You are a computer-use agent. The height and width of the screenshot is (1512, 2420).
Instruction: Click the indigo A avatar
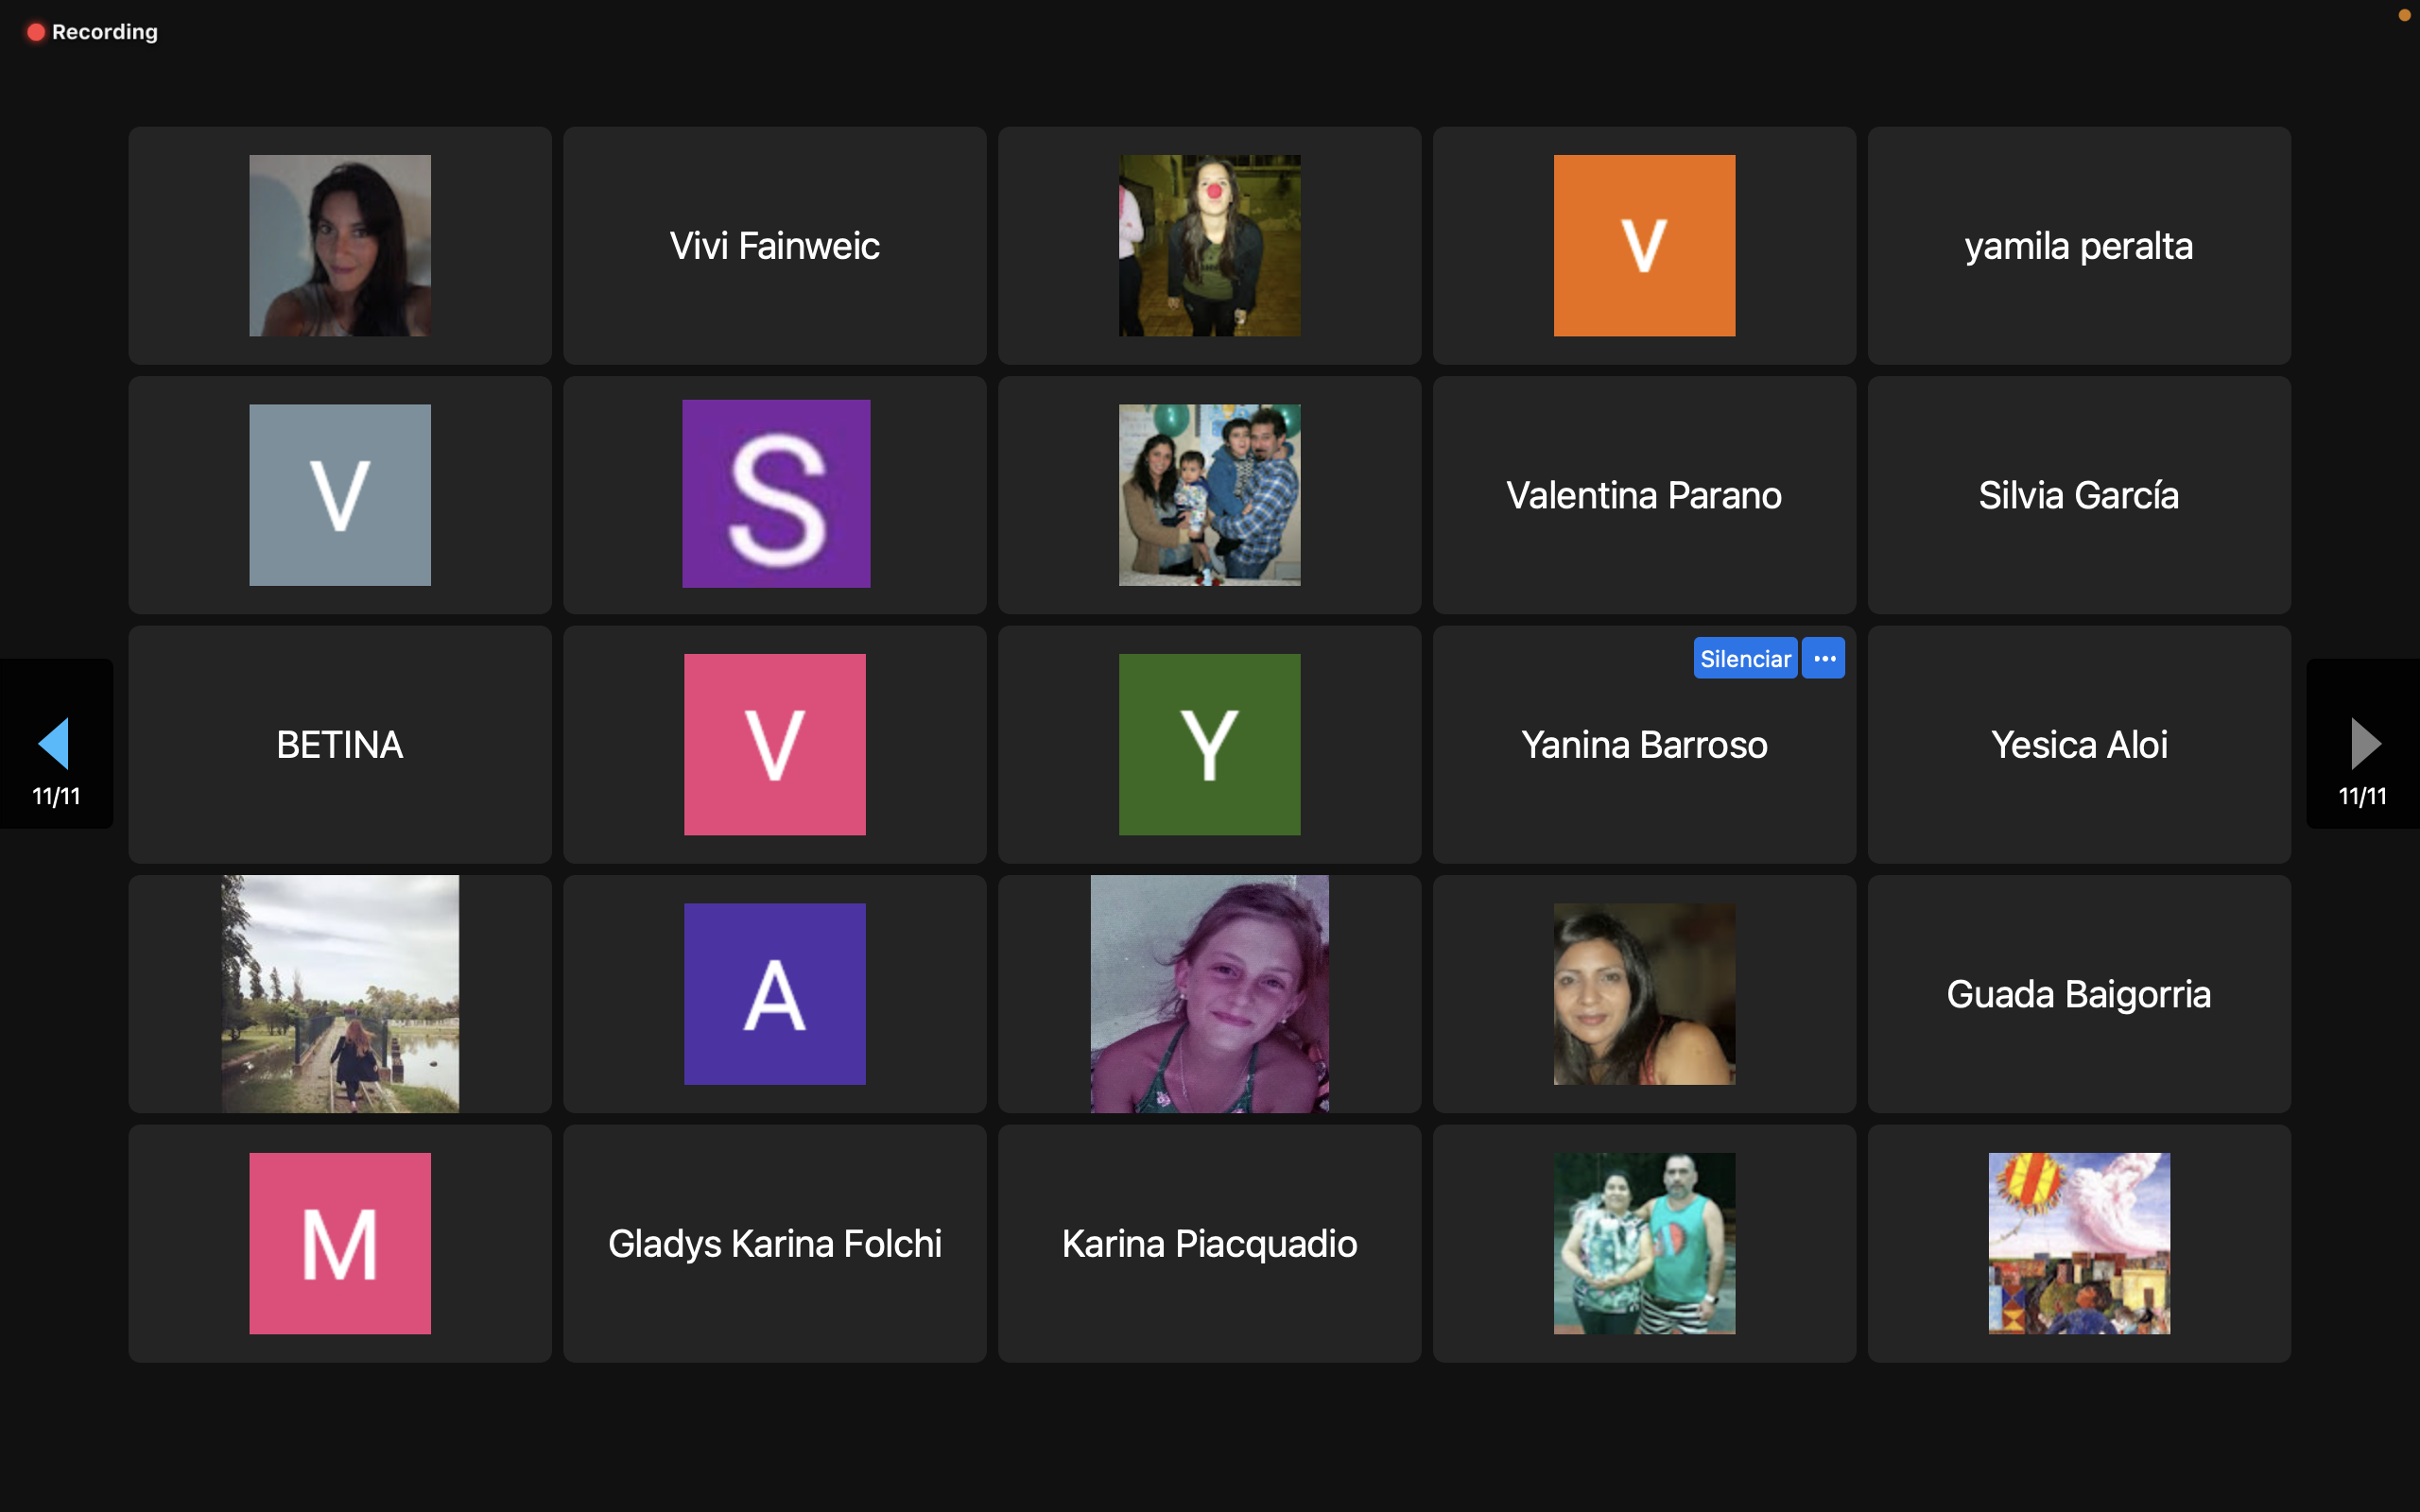[x=775, y=994]
